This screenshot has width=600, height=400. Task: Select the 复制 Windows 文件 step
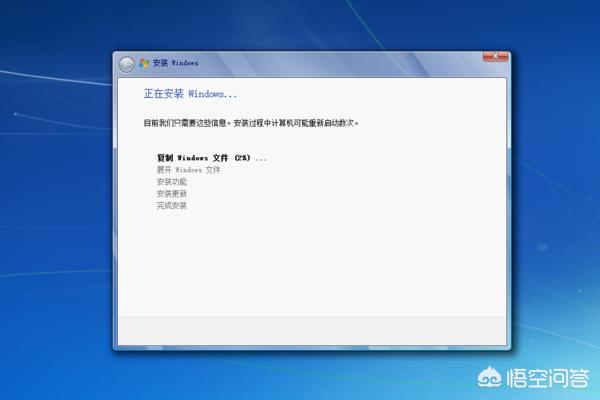[193, 158]
